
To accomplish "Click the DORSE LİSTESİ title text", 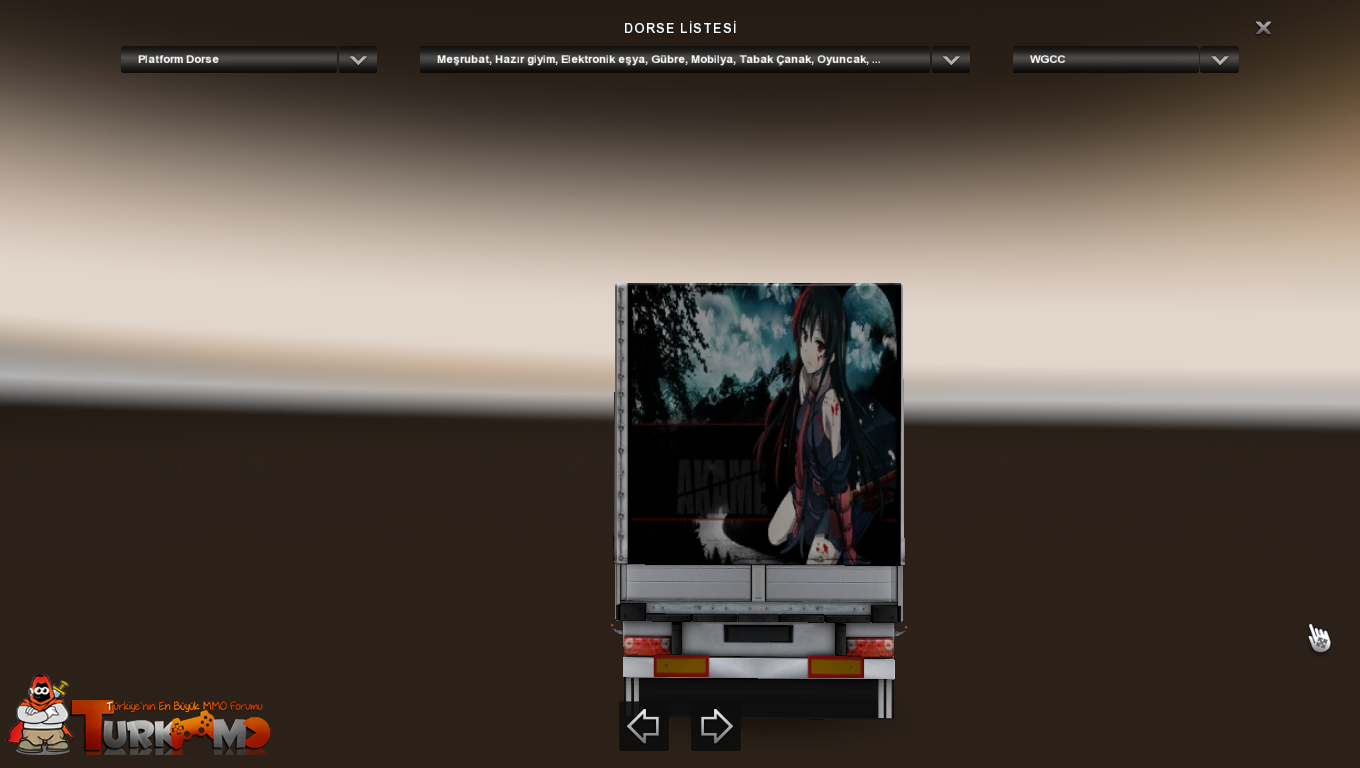I will tap(680, 29).
